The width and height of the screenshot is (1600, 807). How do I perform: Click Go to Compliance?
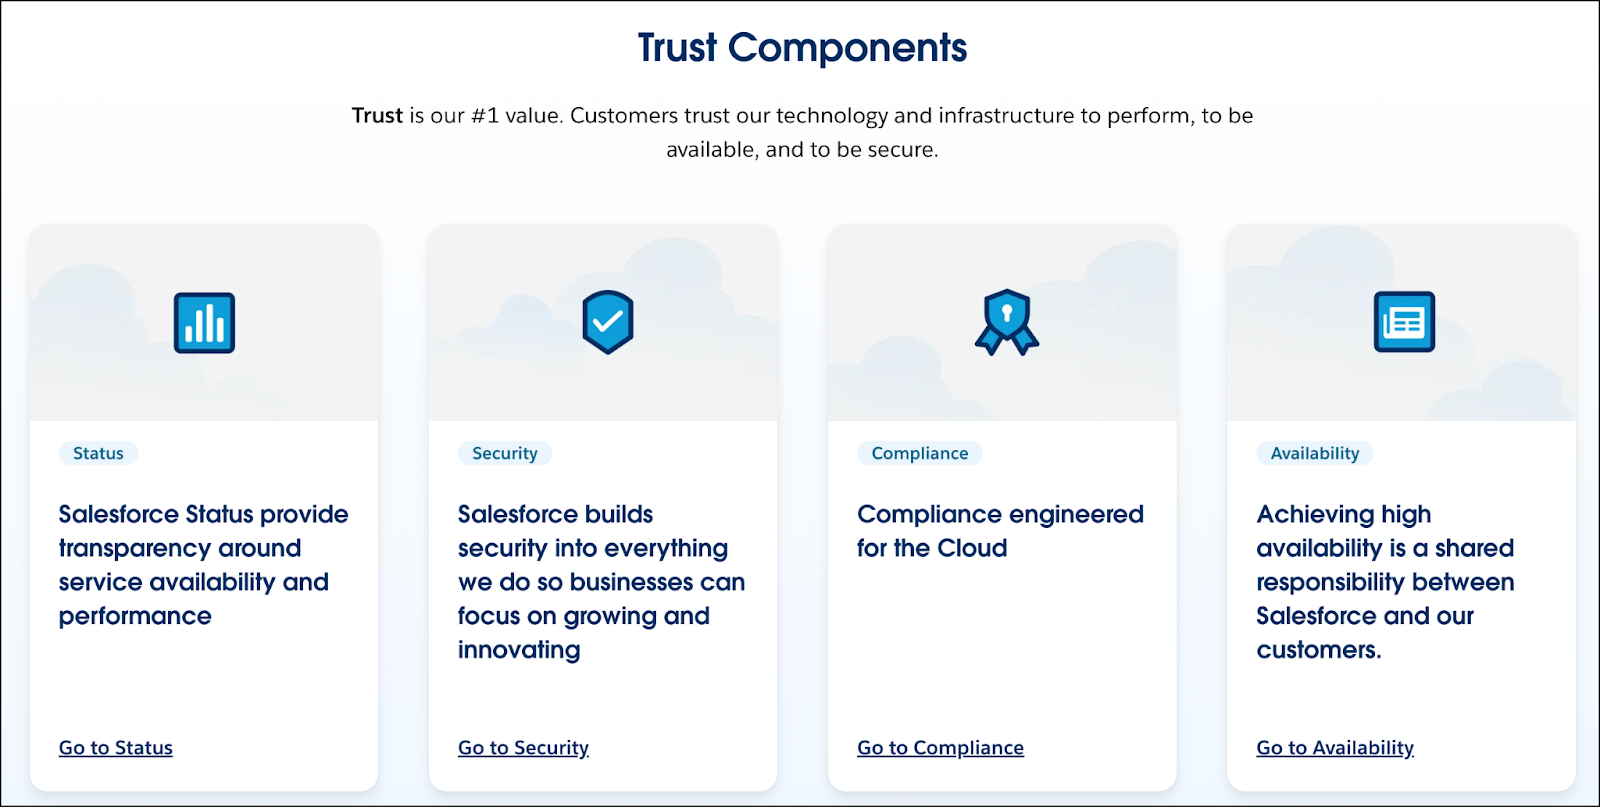939,747
